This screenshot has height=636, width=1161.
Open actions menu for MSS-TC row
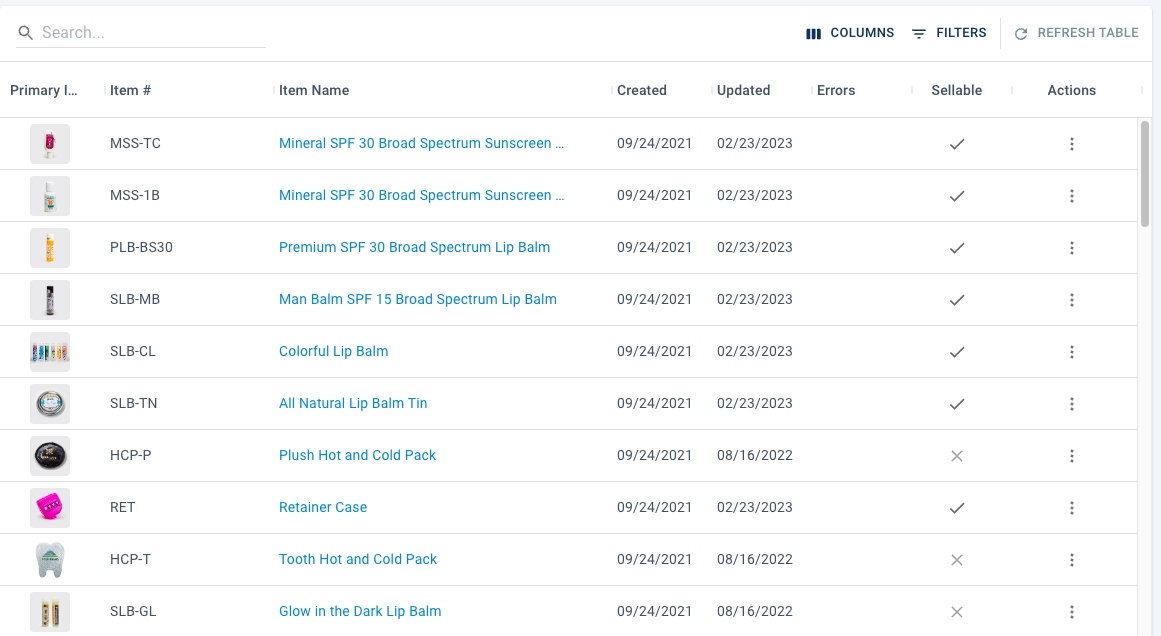(x=1071, y=144)
